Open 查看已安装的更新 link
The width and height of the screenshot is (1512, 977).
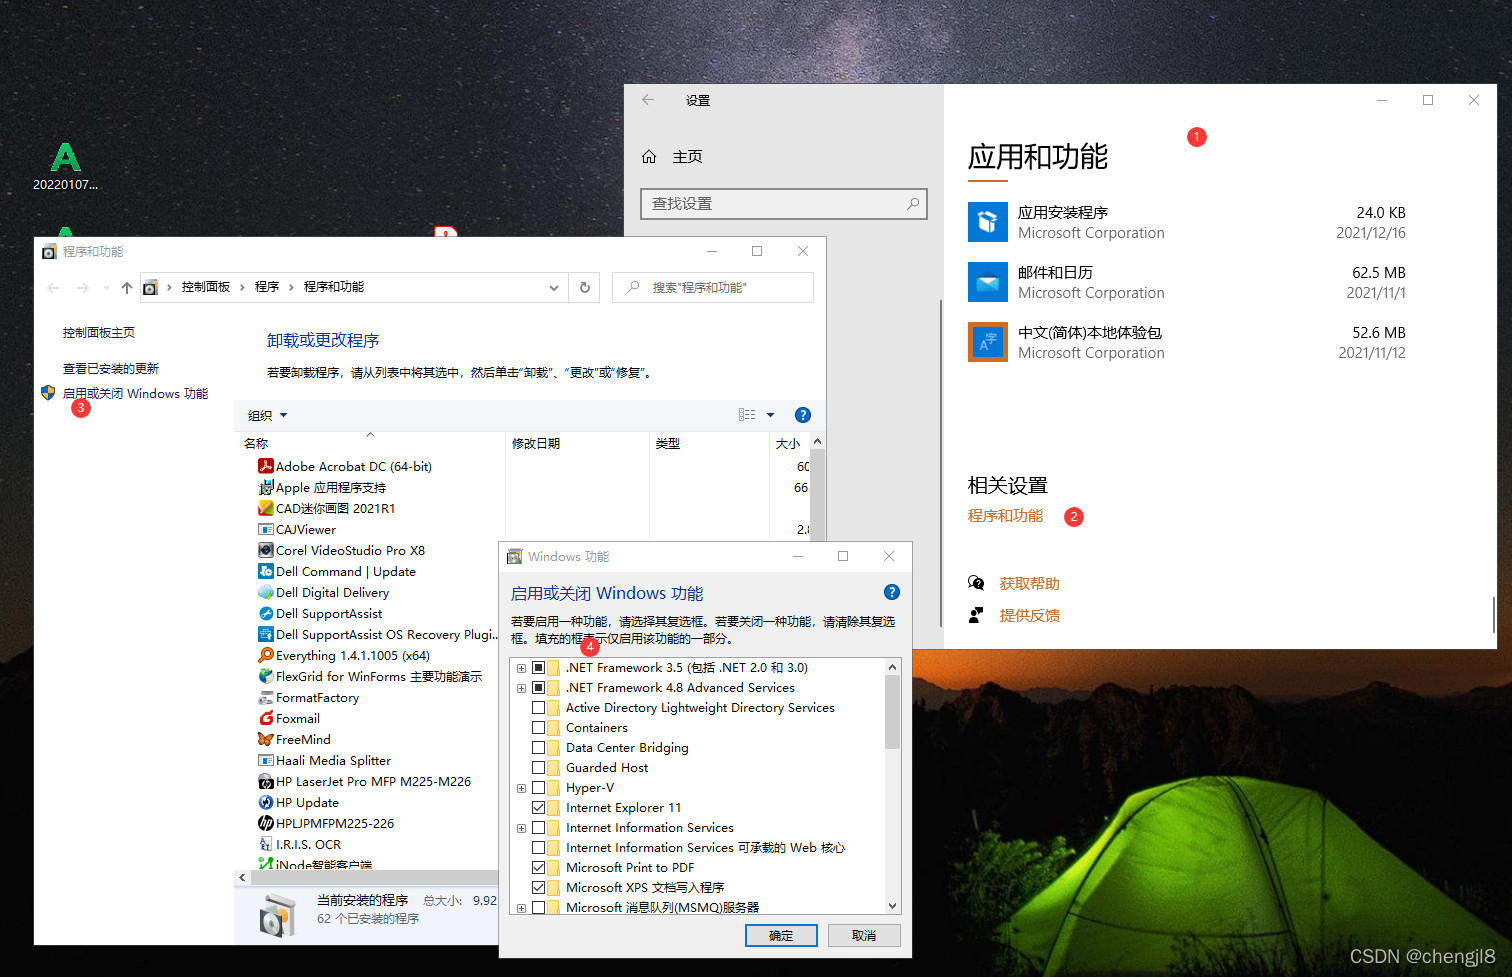111,369
